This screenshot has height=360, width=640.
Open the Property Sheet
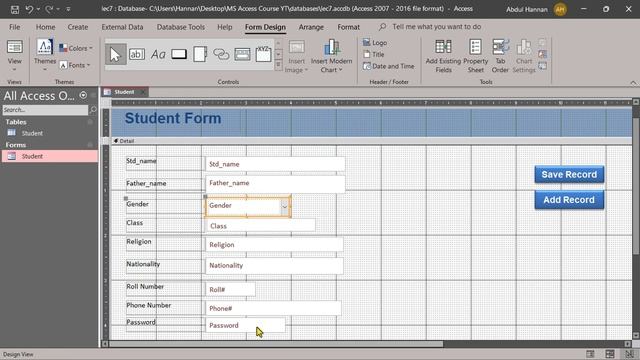click(x=476, y=56)
